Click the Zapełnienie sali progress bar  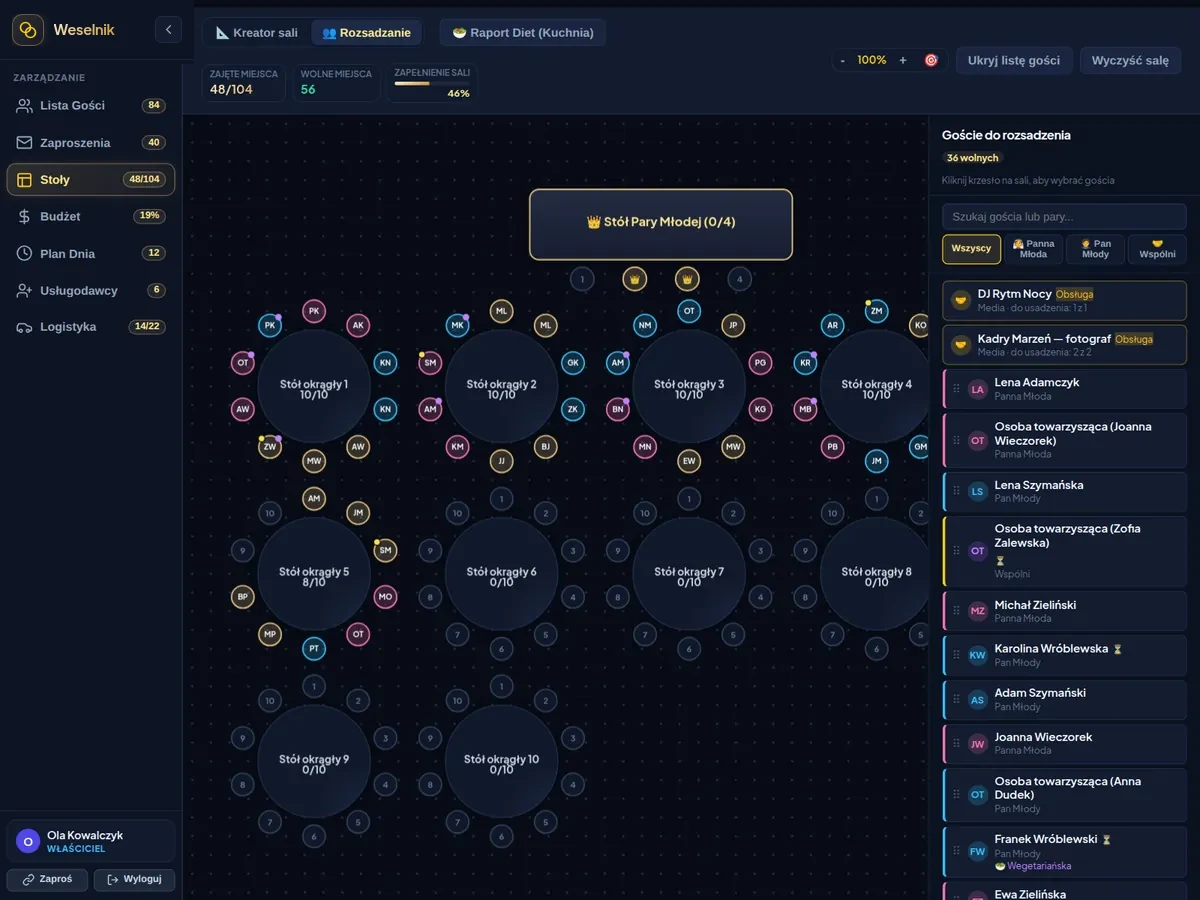(x=432, y=83)
